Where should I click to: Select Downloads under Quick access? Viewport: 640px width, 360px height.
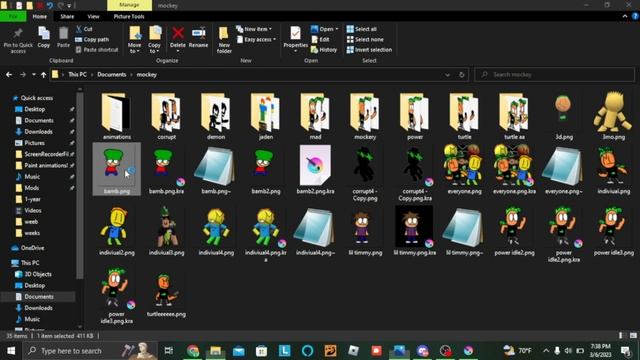pos(38,131)
